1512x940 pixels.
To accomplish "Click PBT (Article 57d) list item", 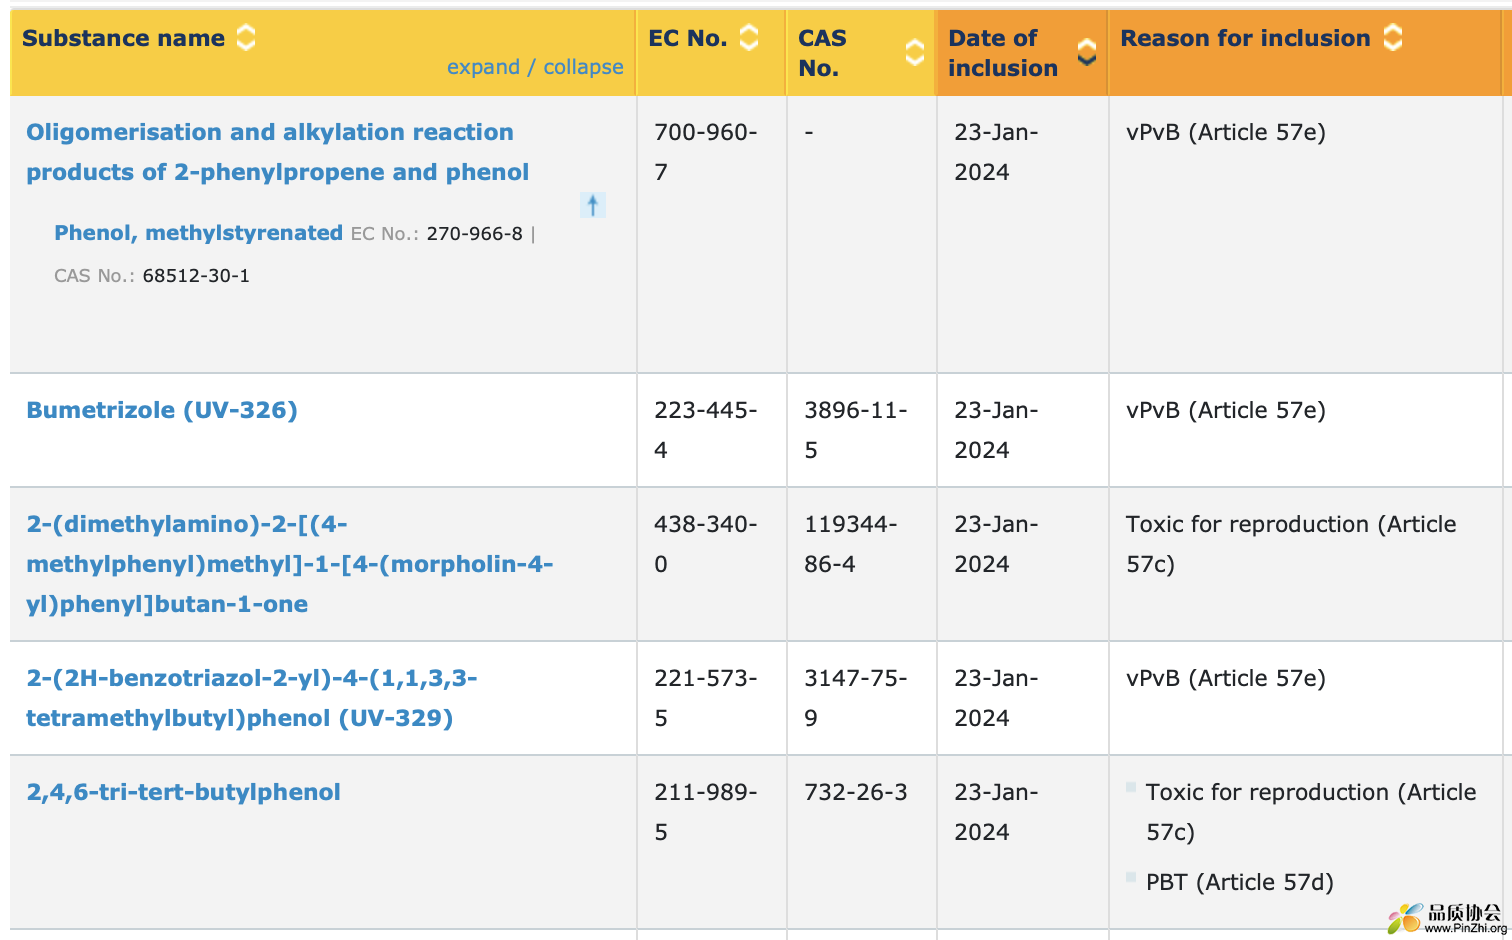I will click(1239, 882).
